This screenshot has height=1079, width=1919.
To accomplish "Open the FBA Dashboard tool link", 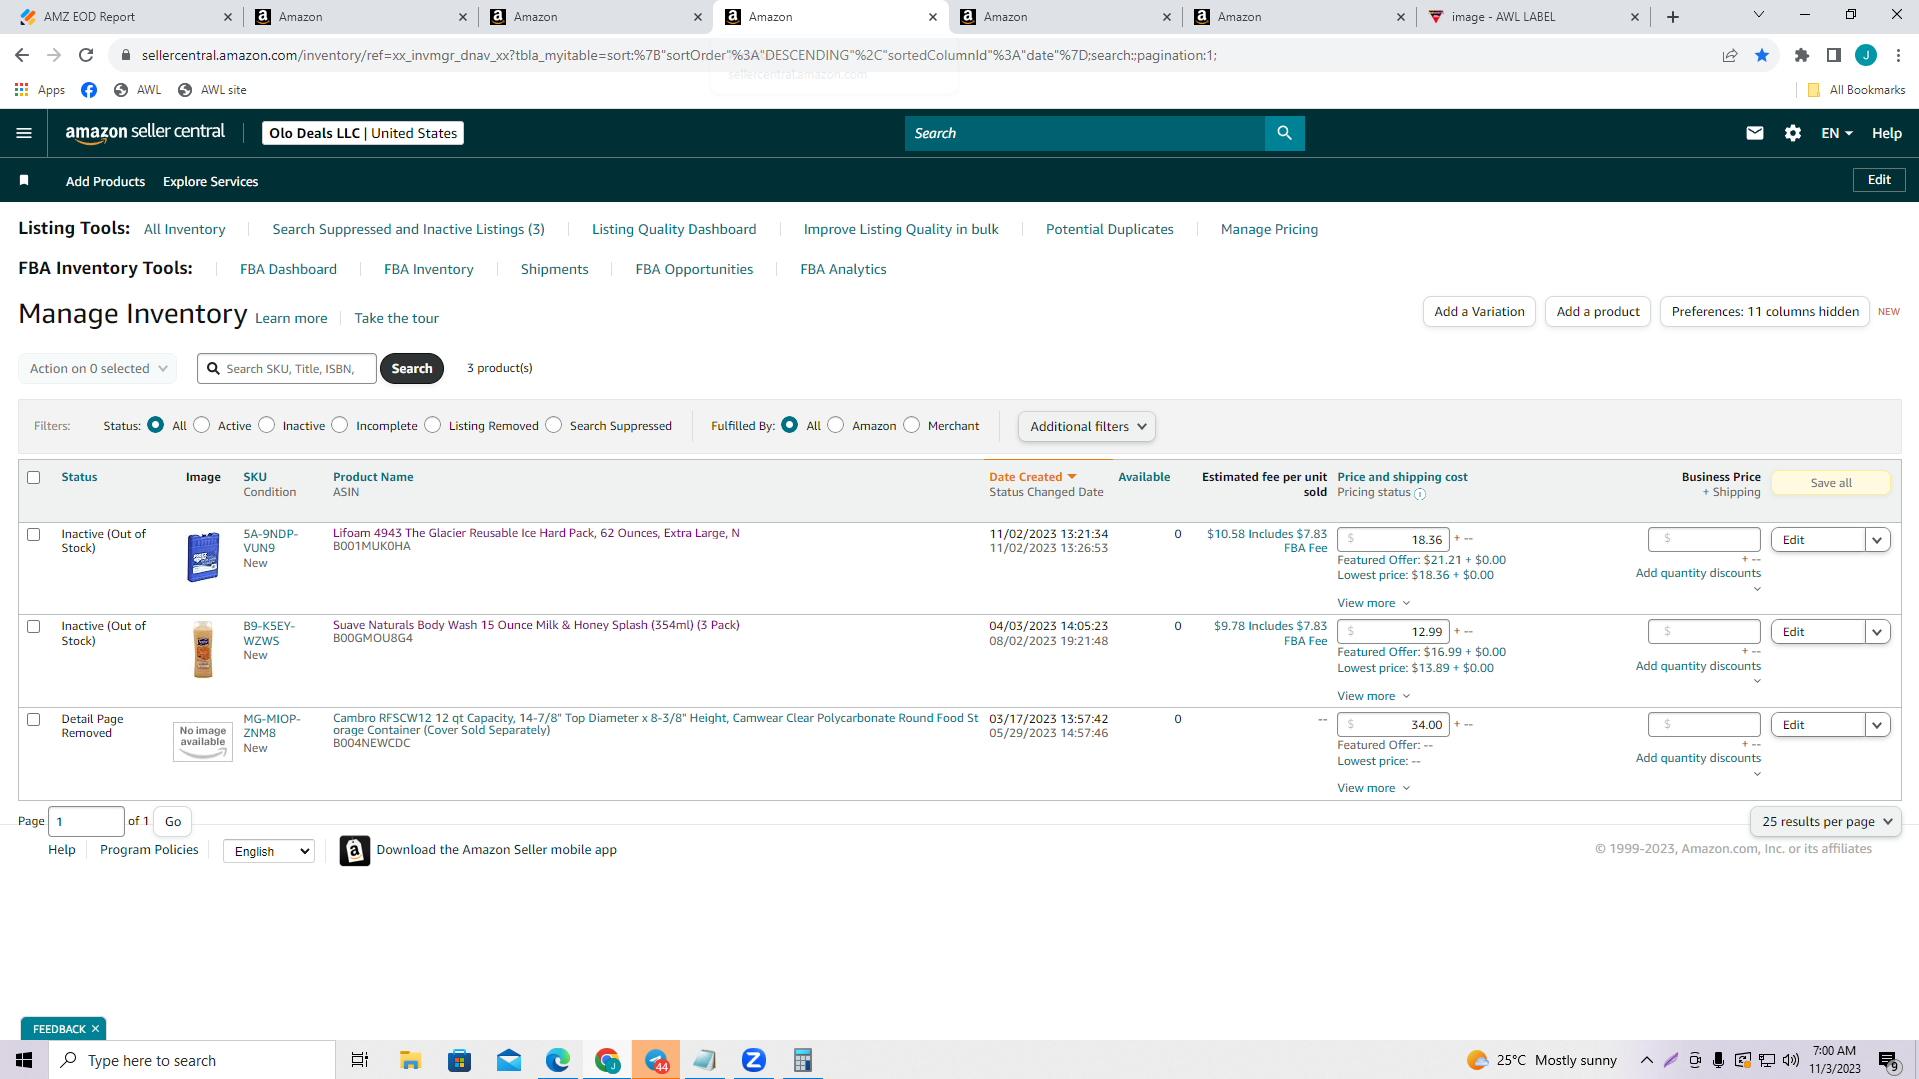I will tap(288, 269).
